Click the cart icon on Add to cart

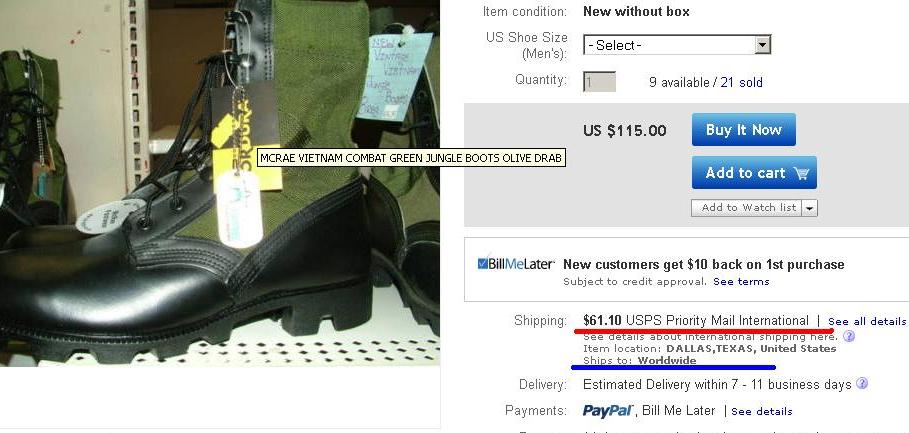pyautogui.click(x=801, y=173)
